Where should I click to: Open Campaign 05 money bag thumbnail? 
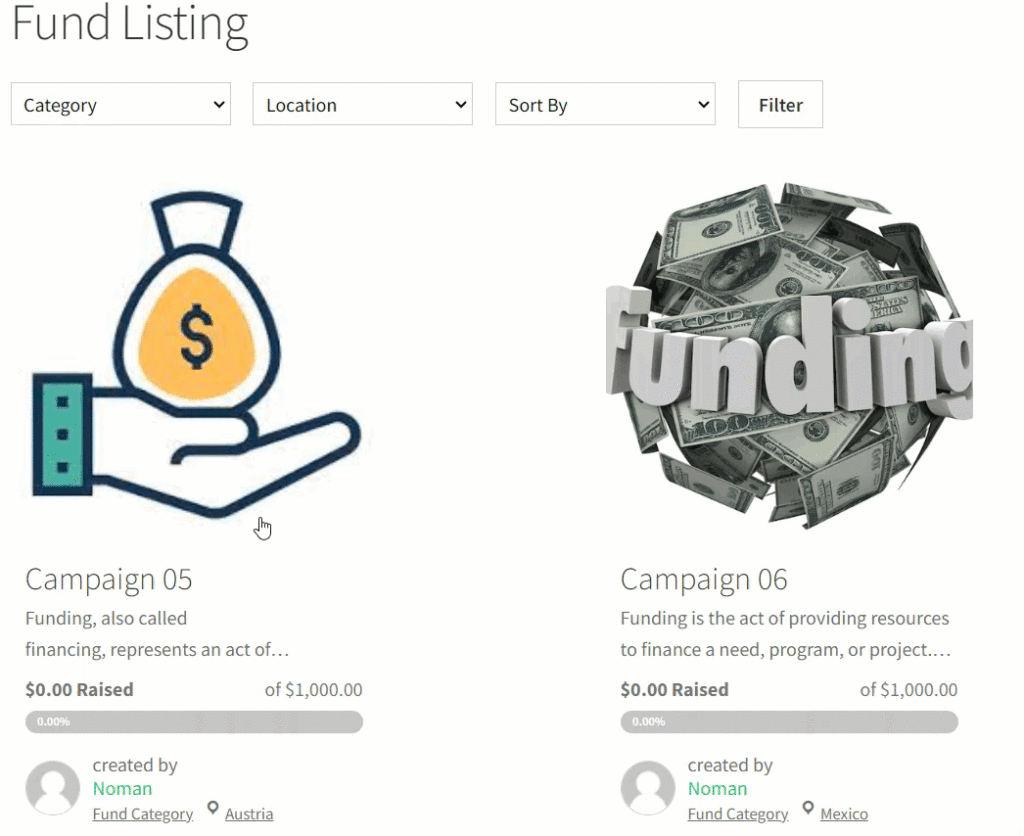point(196,355)
